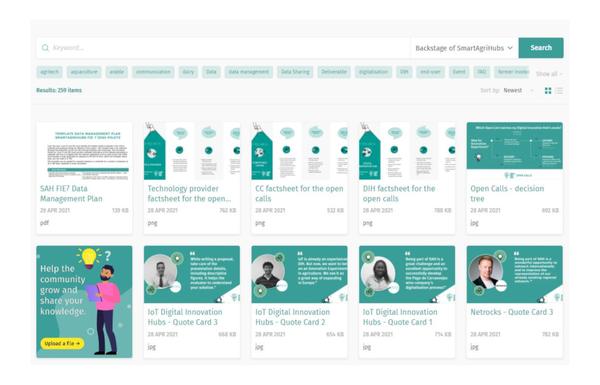Click the 692 KB file size

[x=550, y=210]
